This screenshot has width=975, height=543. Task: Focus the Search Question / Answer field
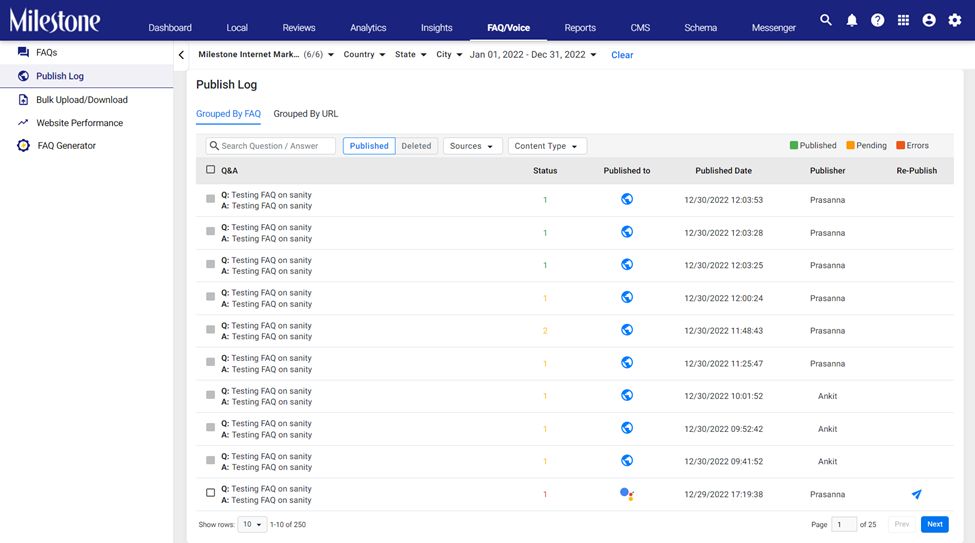click(x=270, y=146)
